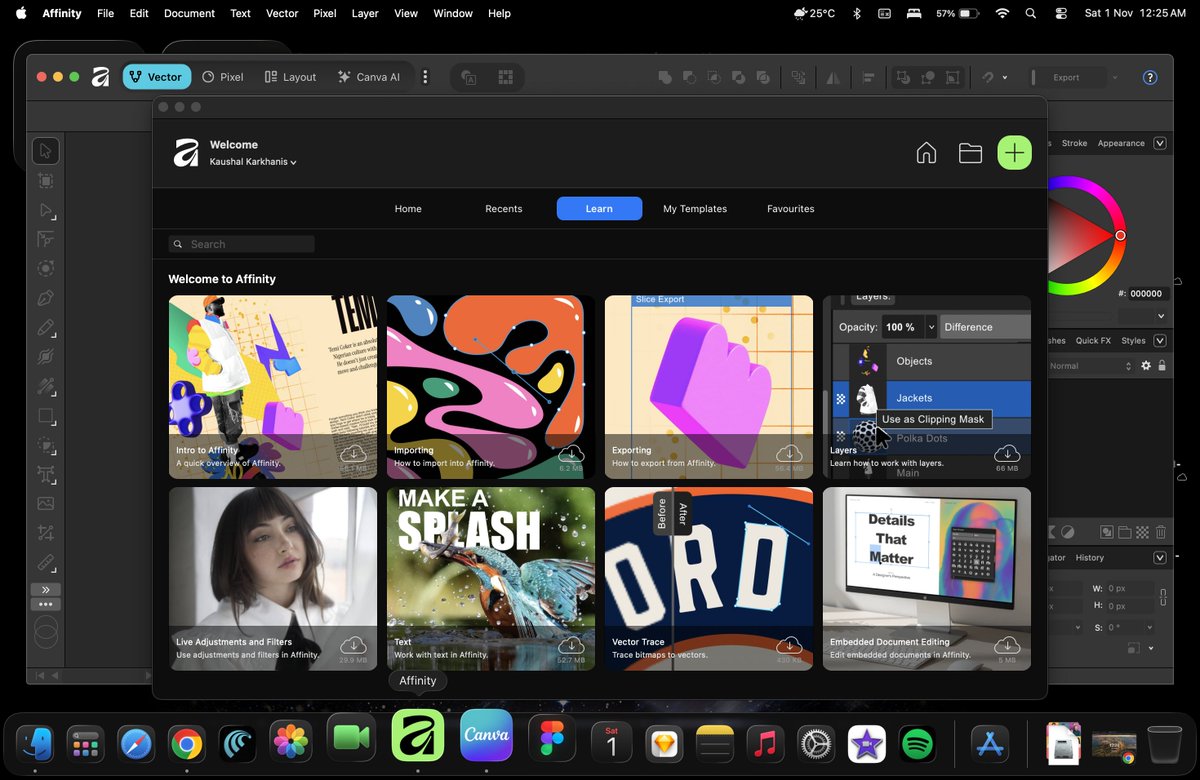Select the Rectangle shape tool

click(x=45, y=416)
